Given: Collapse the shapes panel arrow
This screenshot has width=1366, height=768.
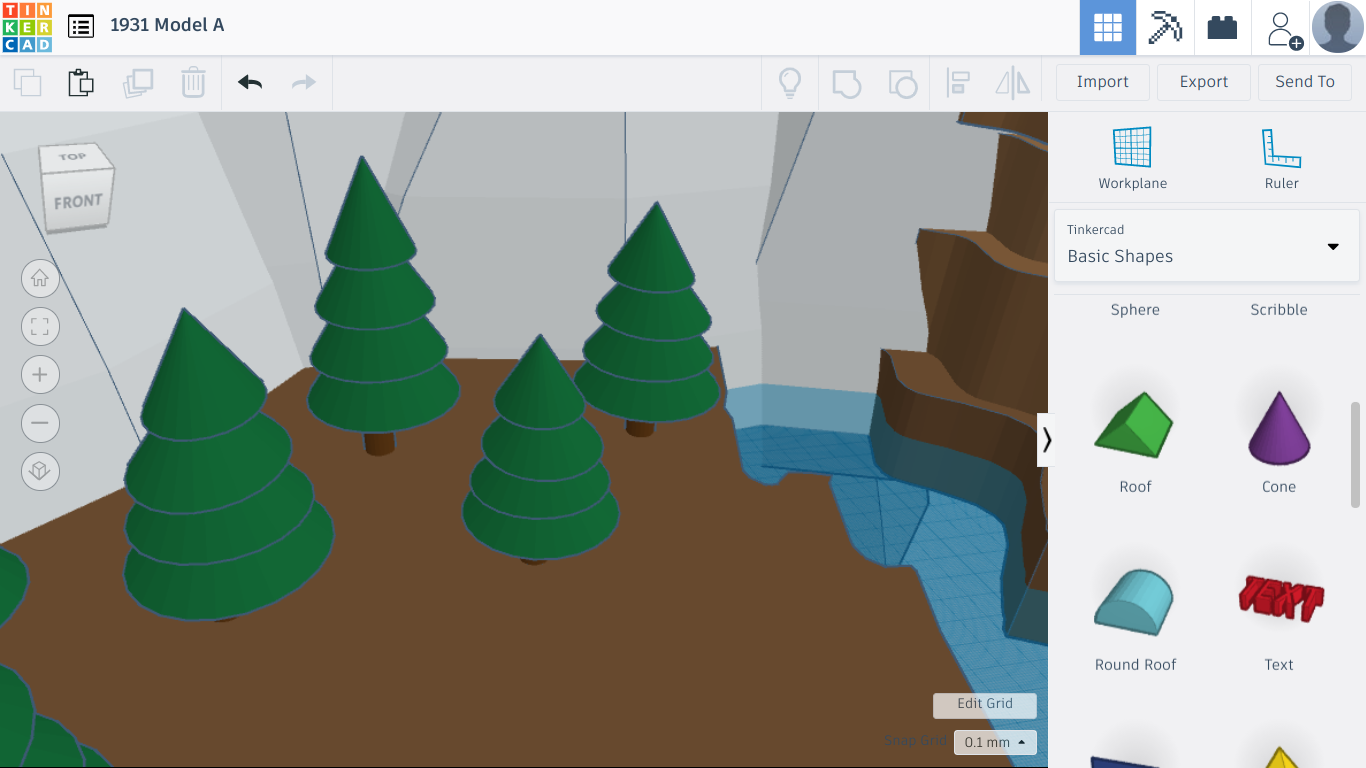Looking at the screenshot, I should pos(1046,440).
